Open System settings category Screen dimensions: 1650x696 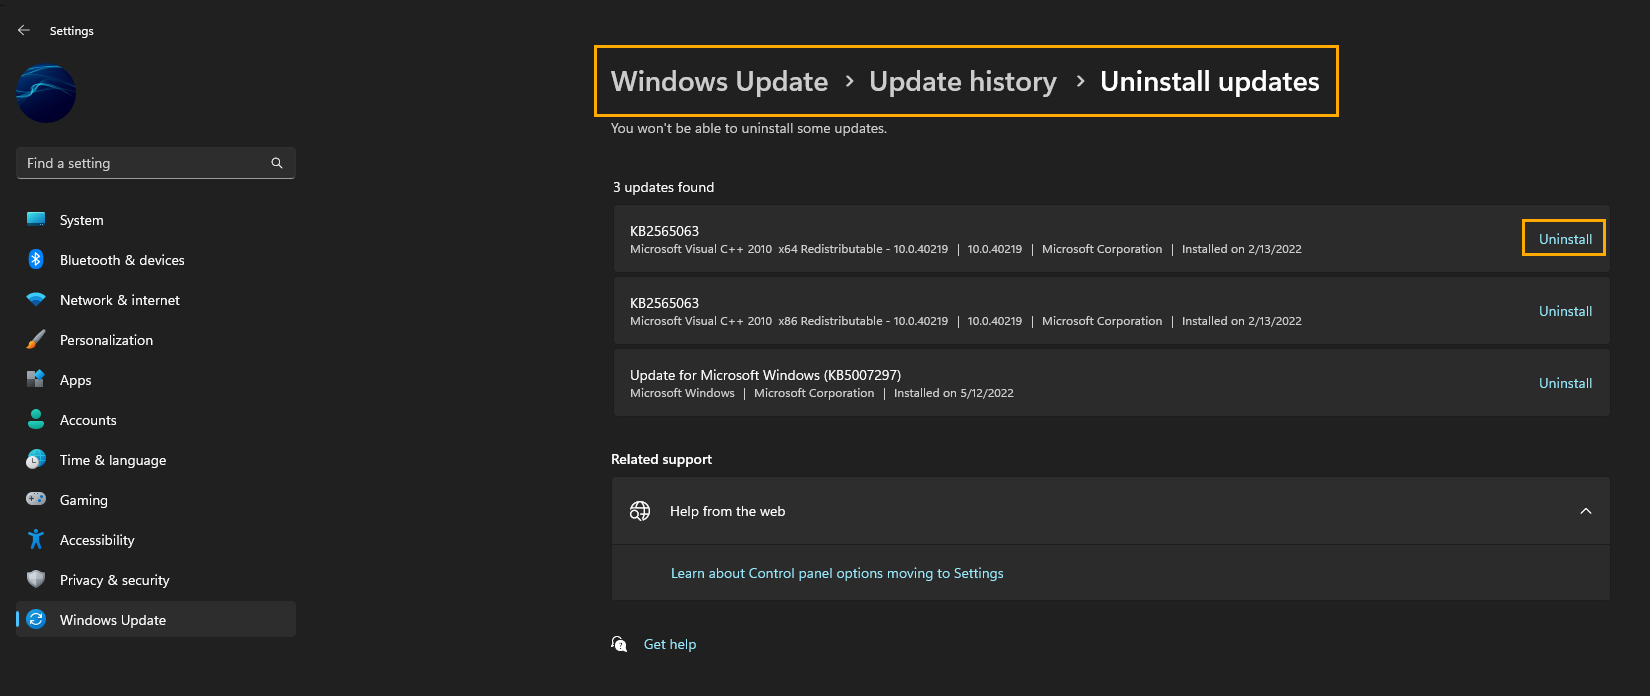[x=156, y=220]
